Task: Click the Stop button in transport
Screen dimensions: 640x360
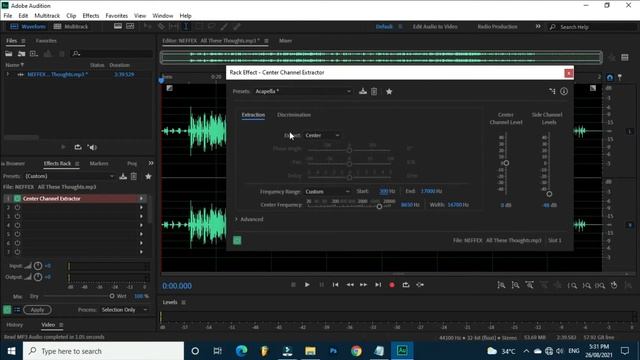Action: tap(293, 285)
